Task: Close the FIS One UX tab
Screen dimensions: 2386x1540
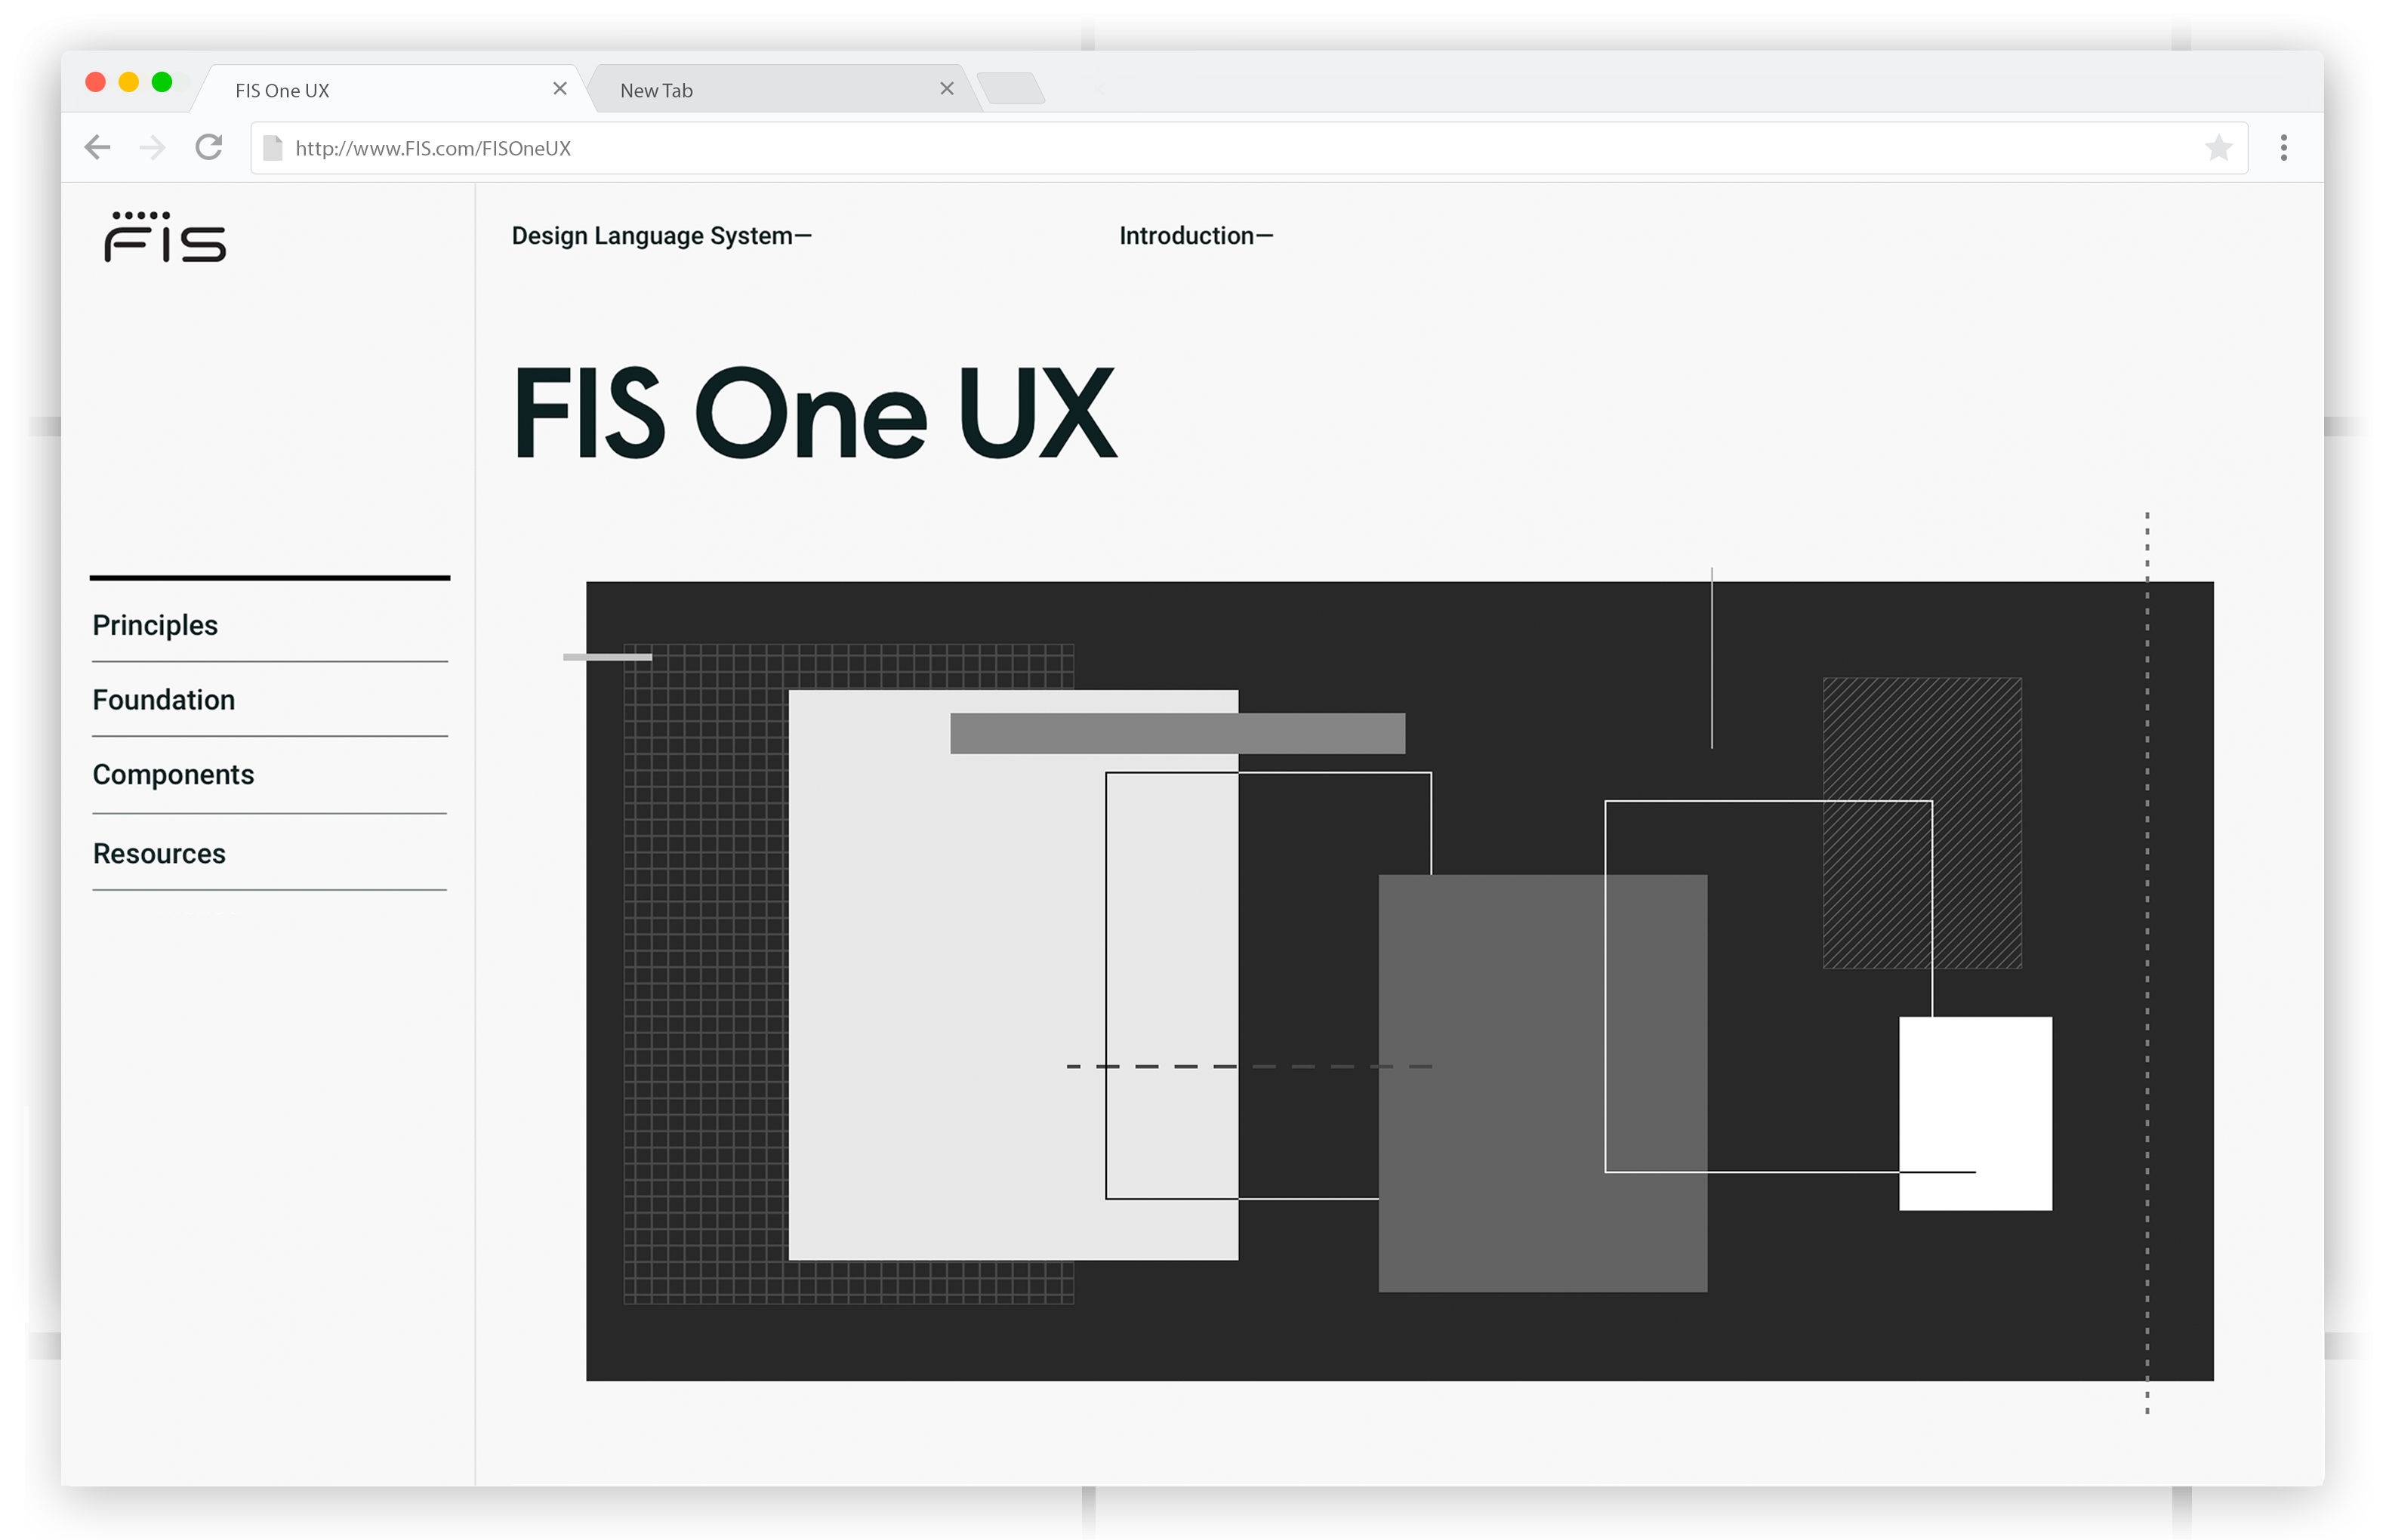Action: click(560, 89)
